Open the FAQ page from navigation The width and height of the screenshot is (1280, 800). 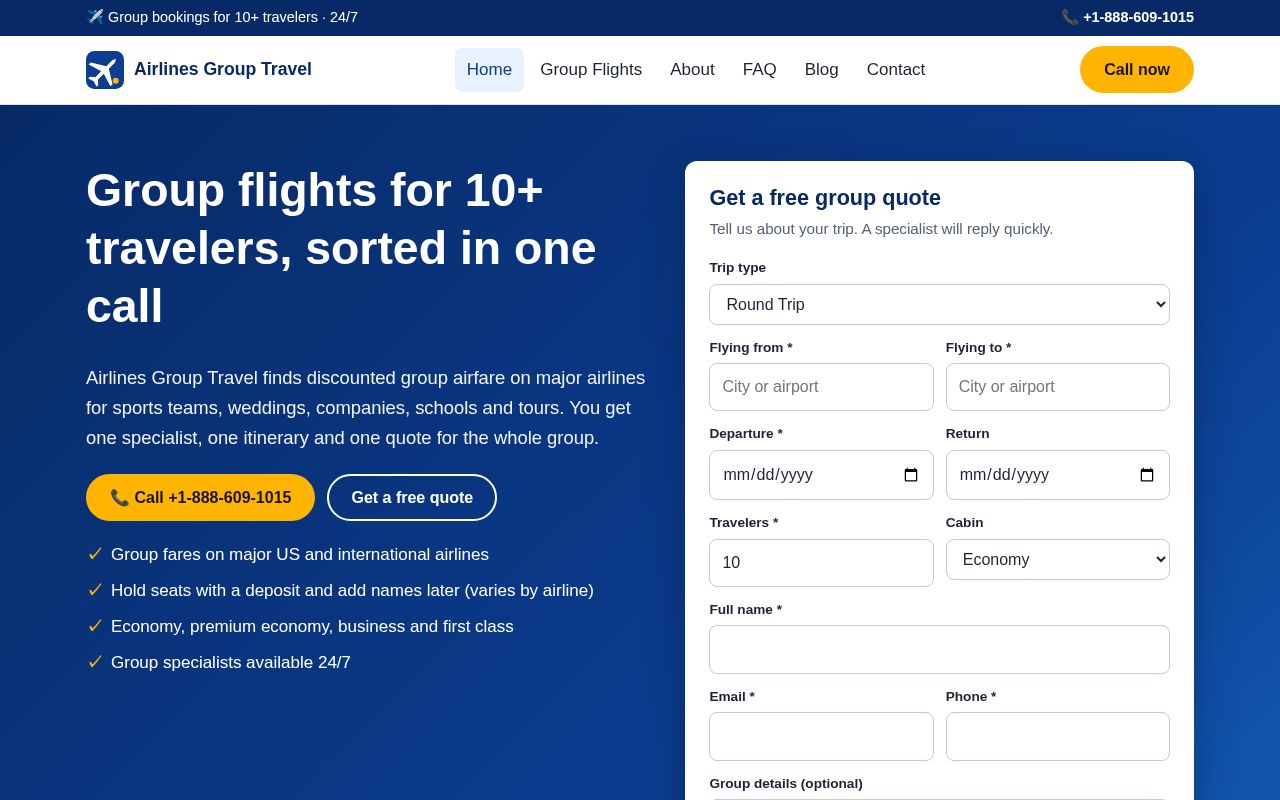coord(760,70)
